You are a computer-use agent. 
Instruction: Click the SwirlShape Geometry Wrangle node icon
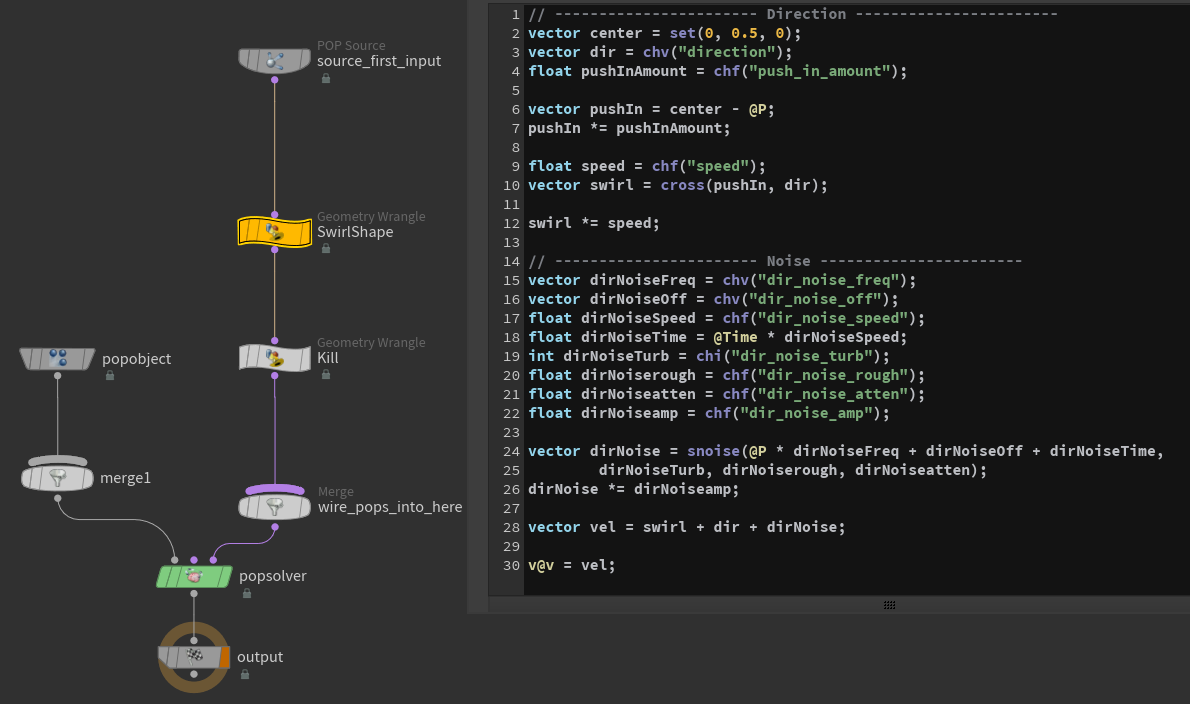pos(275,232)
